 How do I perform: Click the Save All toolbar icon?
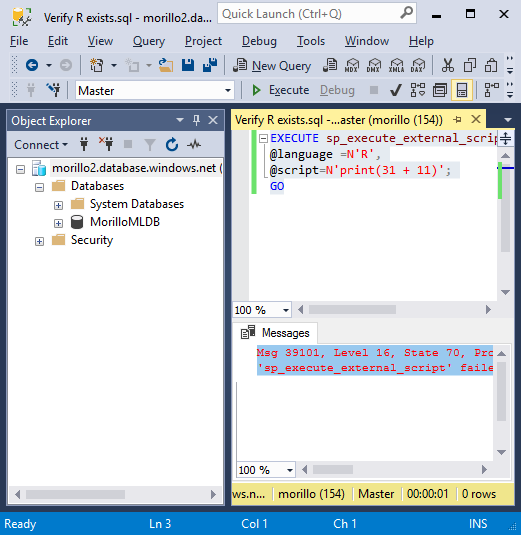tap(210, 65)
